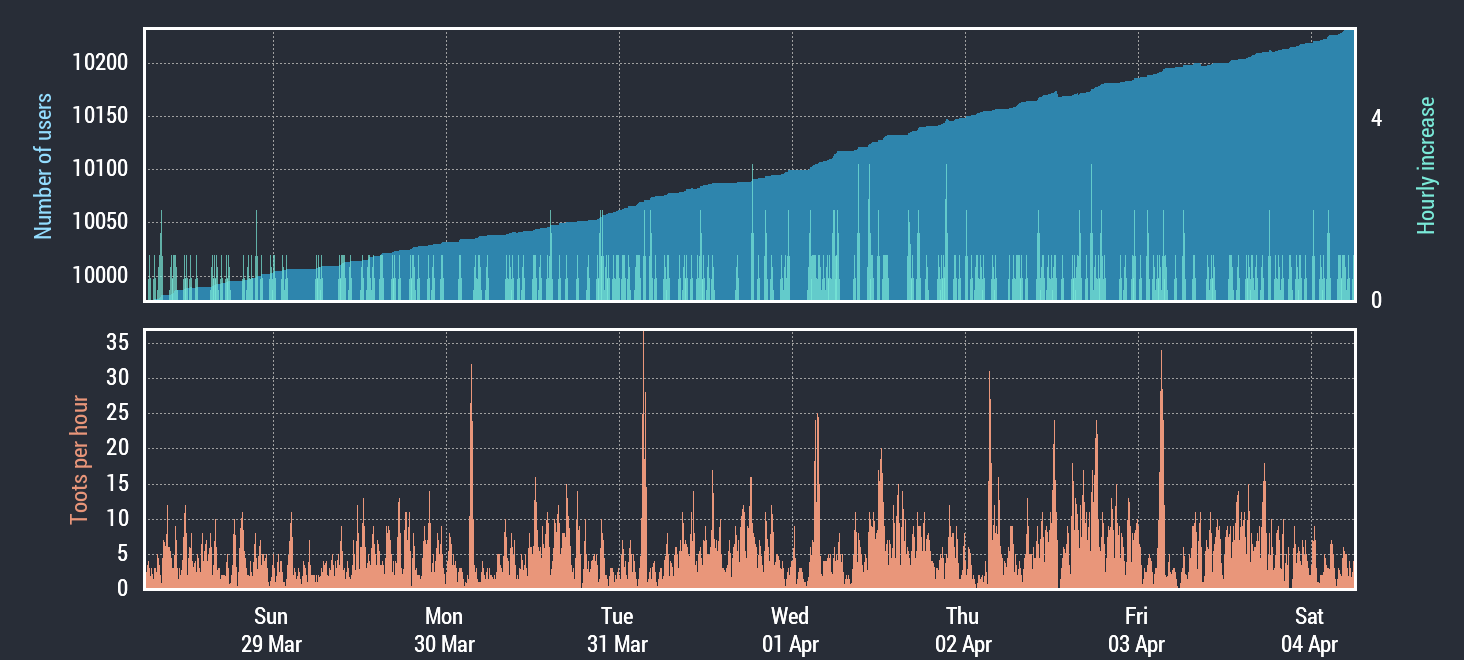Image resolution: width=1464 pixels, height=660 pixels.
Task: Select the Wed 01 Apr date label
Action: point(790,630)
